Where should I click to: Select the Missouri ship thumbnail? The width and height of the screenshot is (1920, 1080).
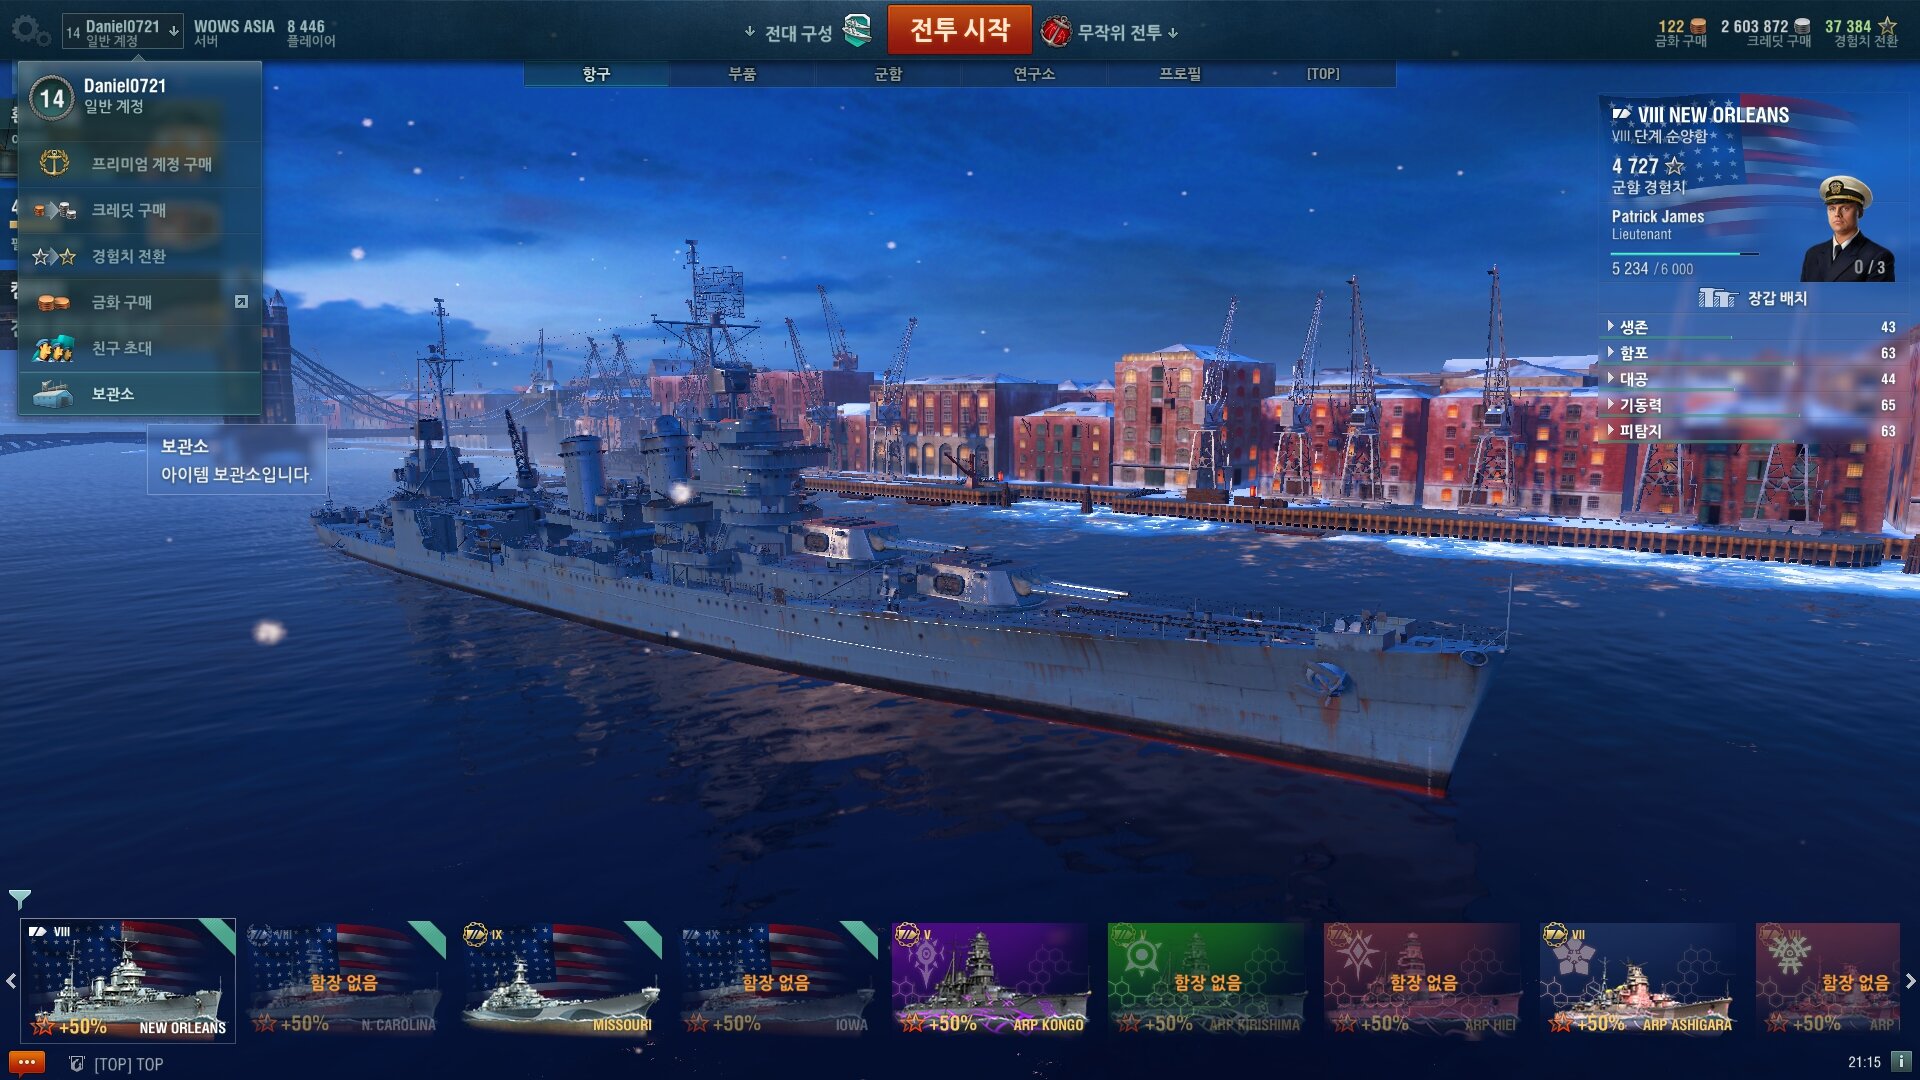pyautogui.click(x=561, y=980)
